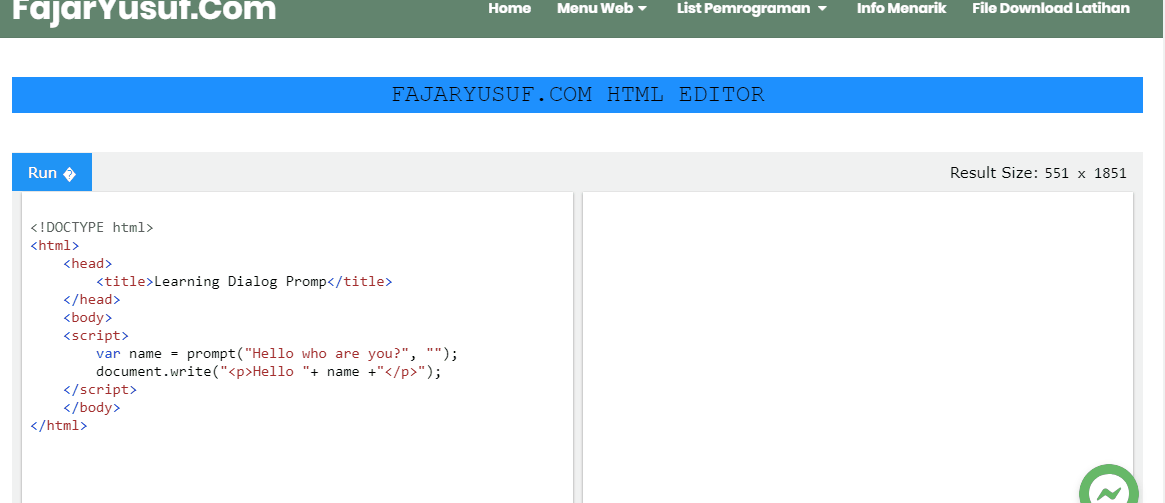Click inside the empty result preview pane
The height and width of the screenshot is (503, 1165).
coord(858,347)
